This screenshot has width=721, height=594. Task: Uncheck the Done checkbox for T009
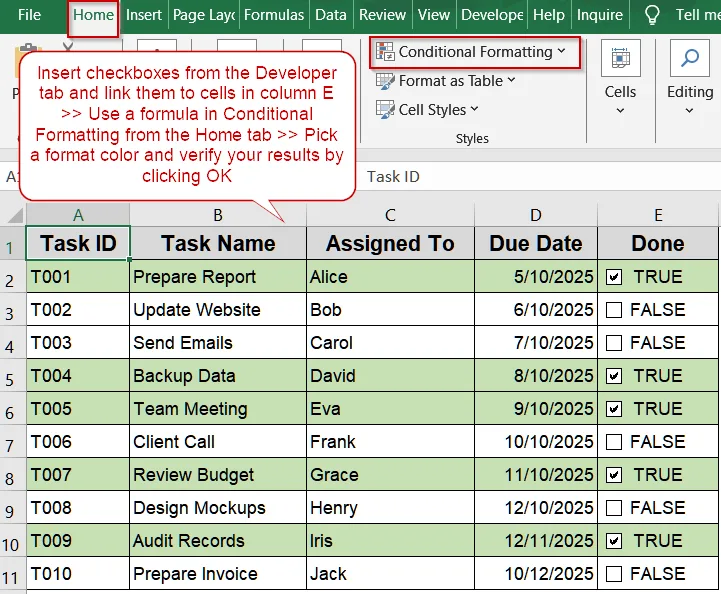614,541
